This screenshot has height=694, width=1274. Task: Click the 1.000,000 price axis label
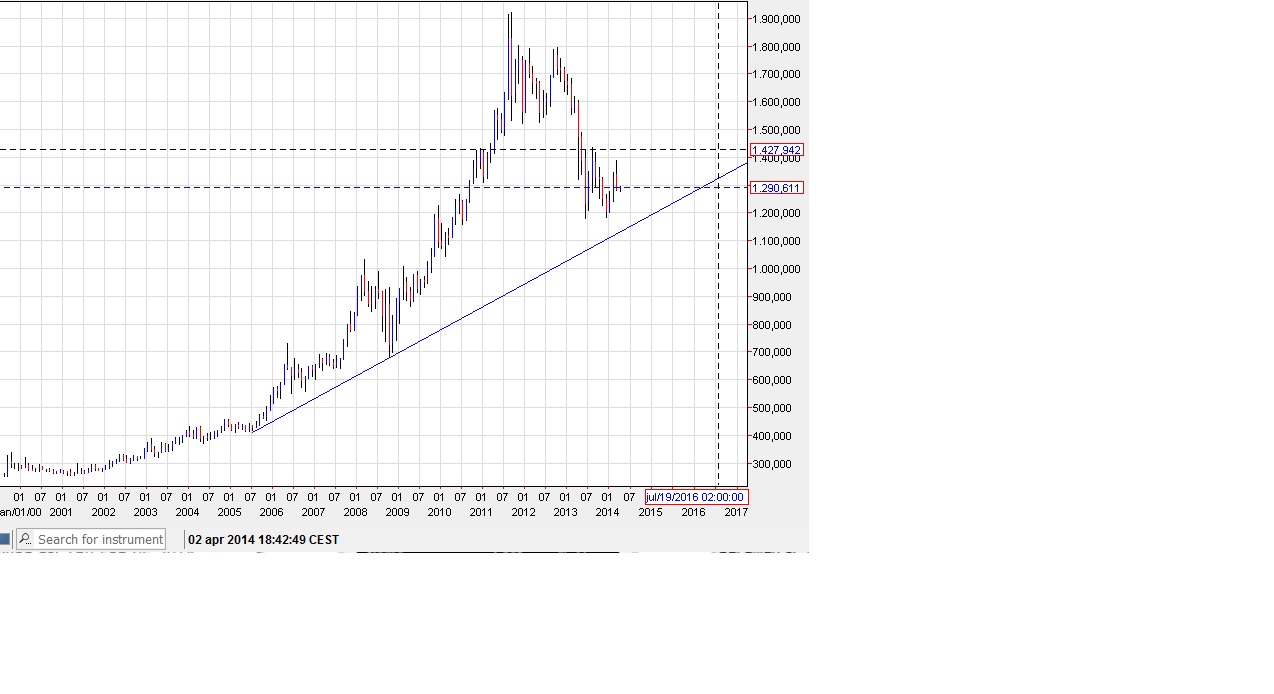click(x=777, y=269)
